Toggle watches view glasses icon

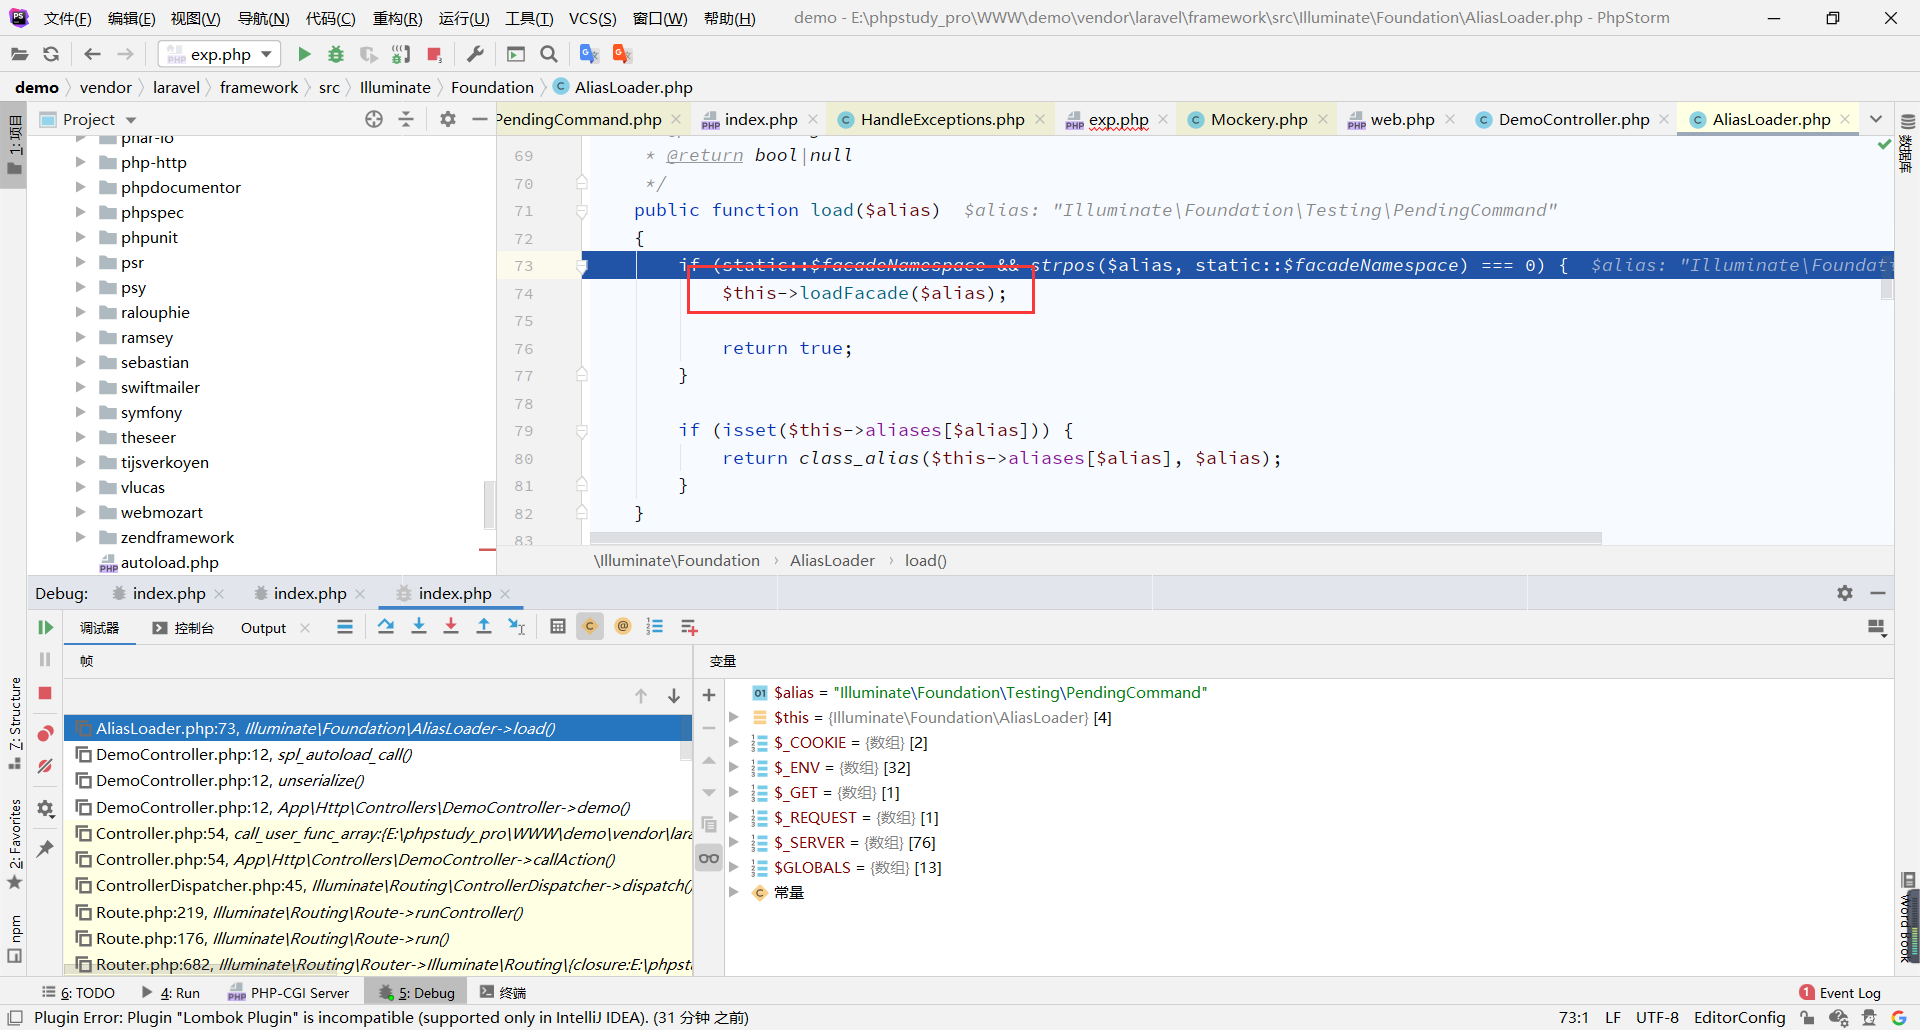709,858
